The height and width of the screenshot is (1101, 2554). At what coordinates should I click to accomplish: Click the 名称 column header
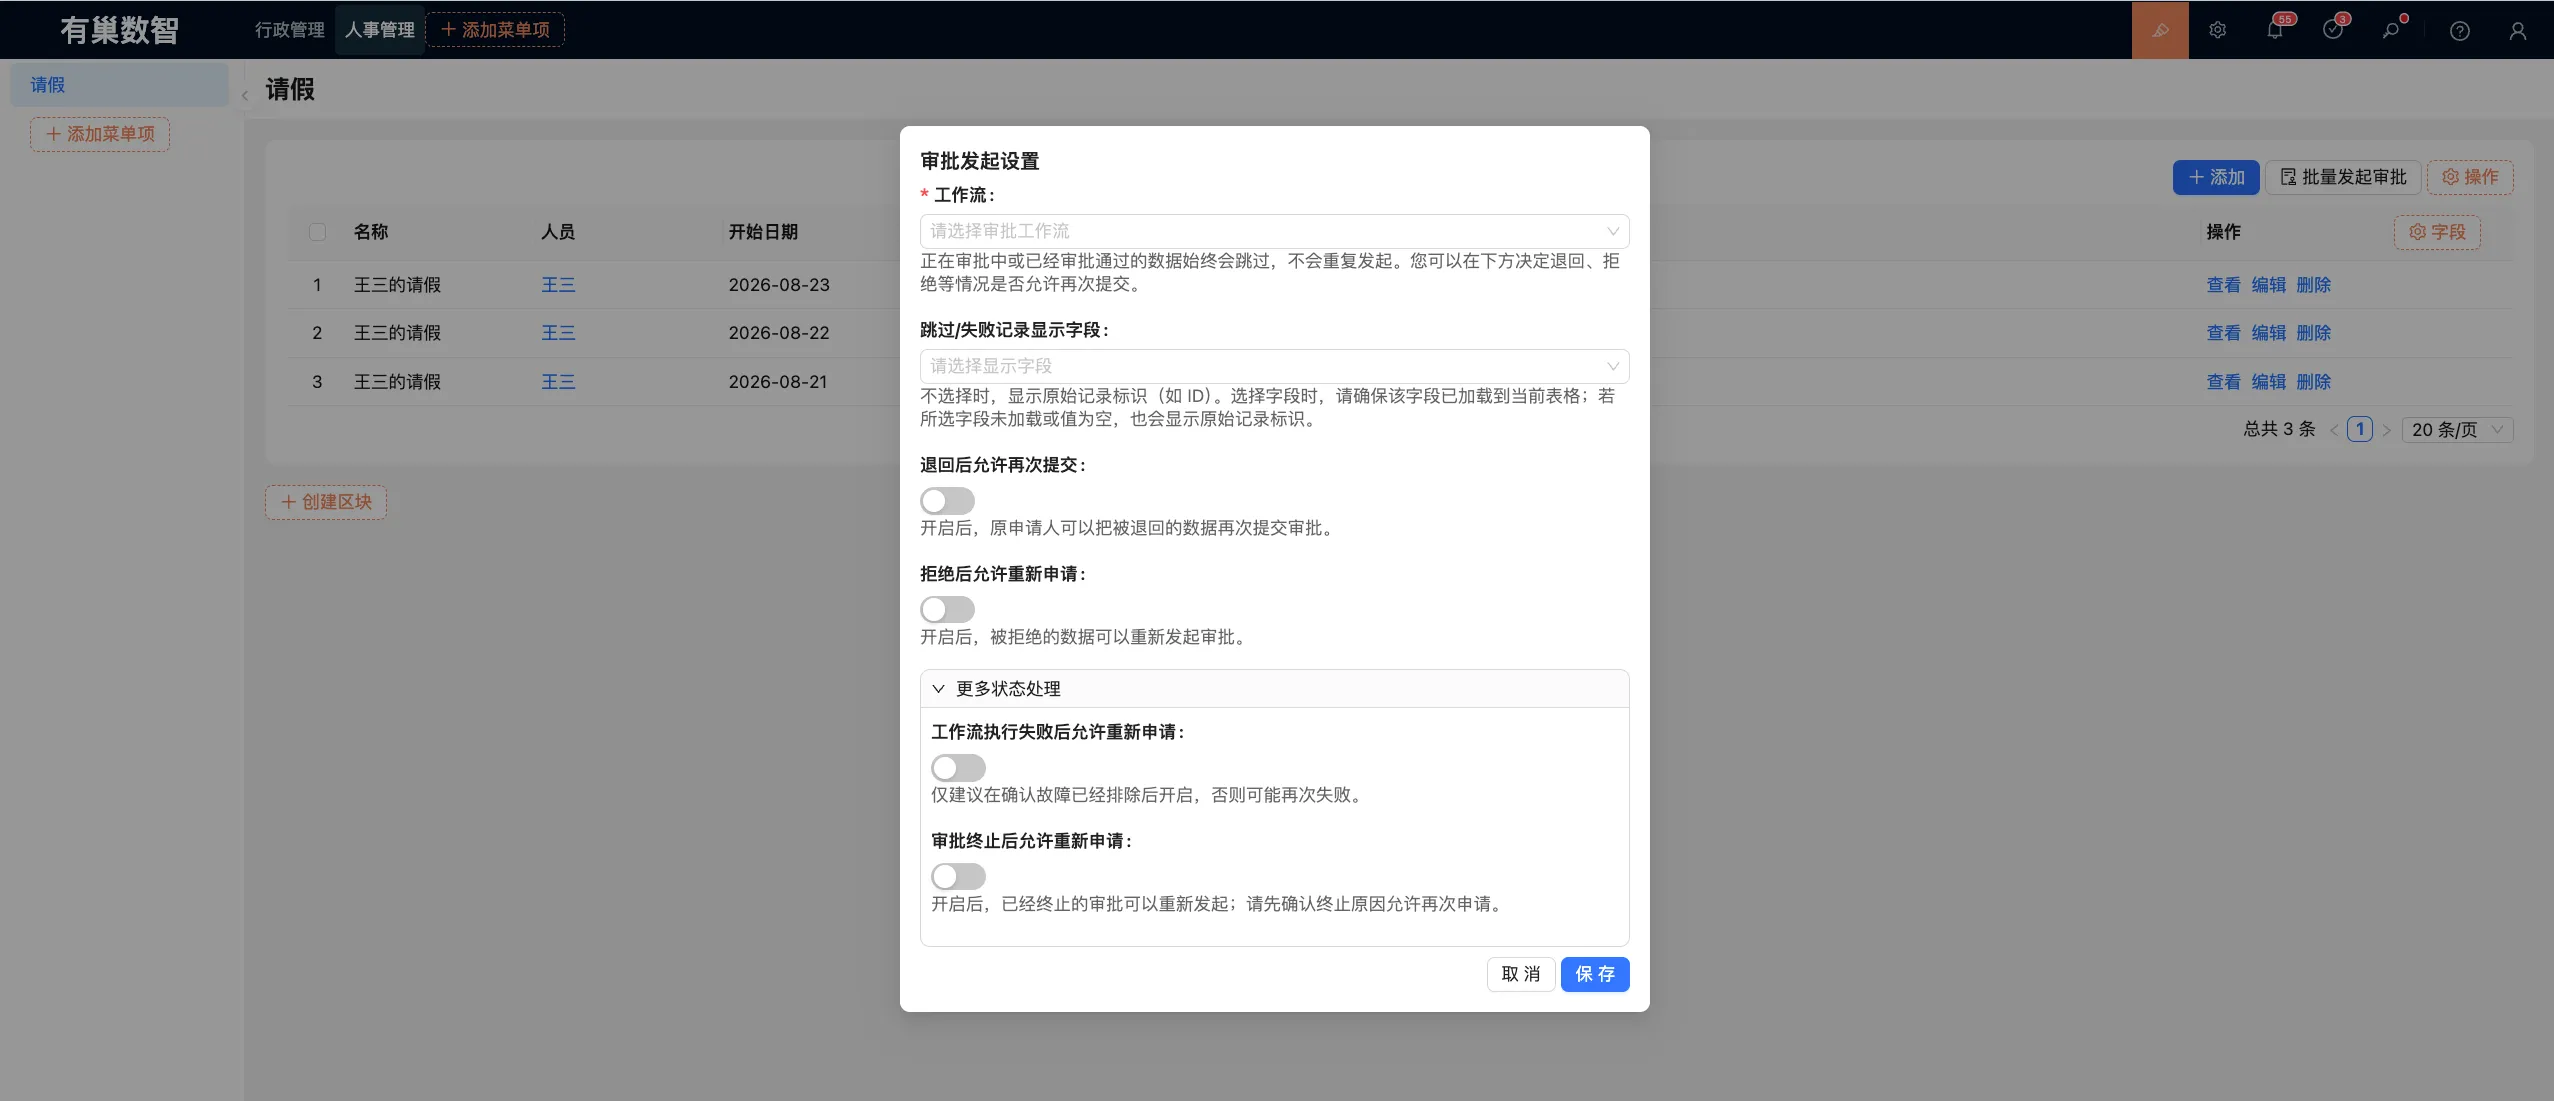[371, 232]
